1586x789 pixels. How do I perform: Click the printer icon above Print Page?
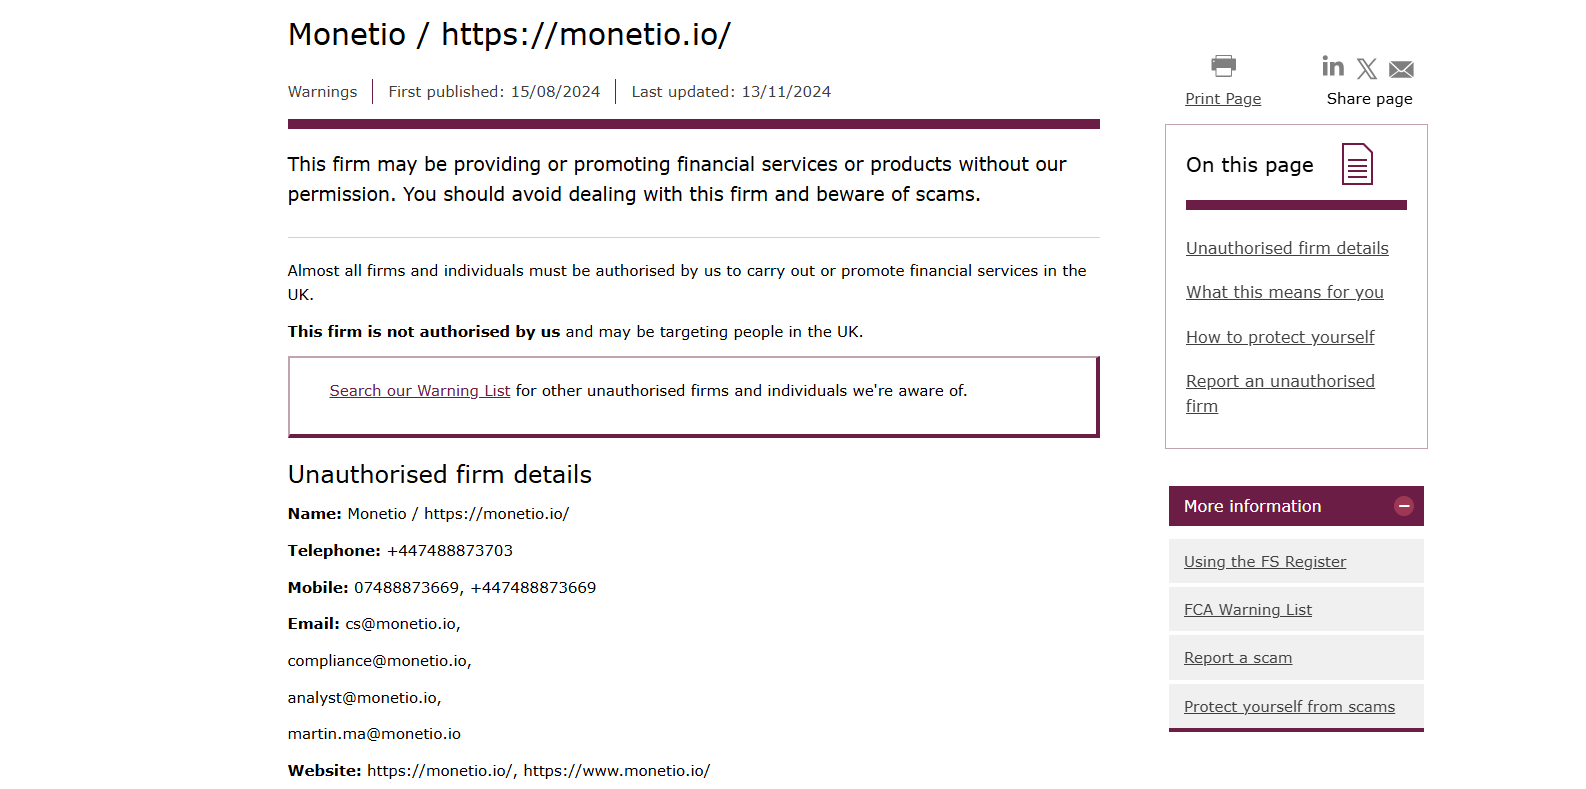tap(1222, 65)
